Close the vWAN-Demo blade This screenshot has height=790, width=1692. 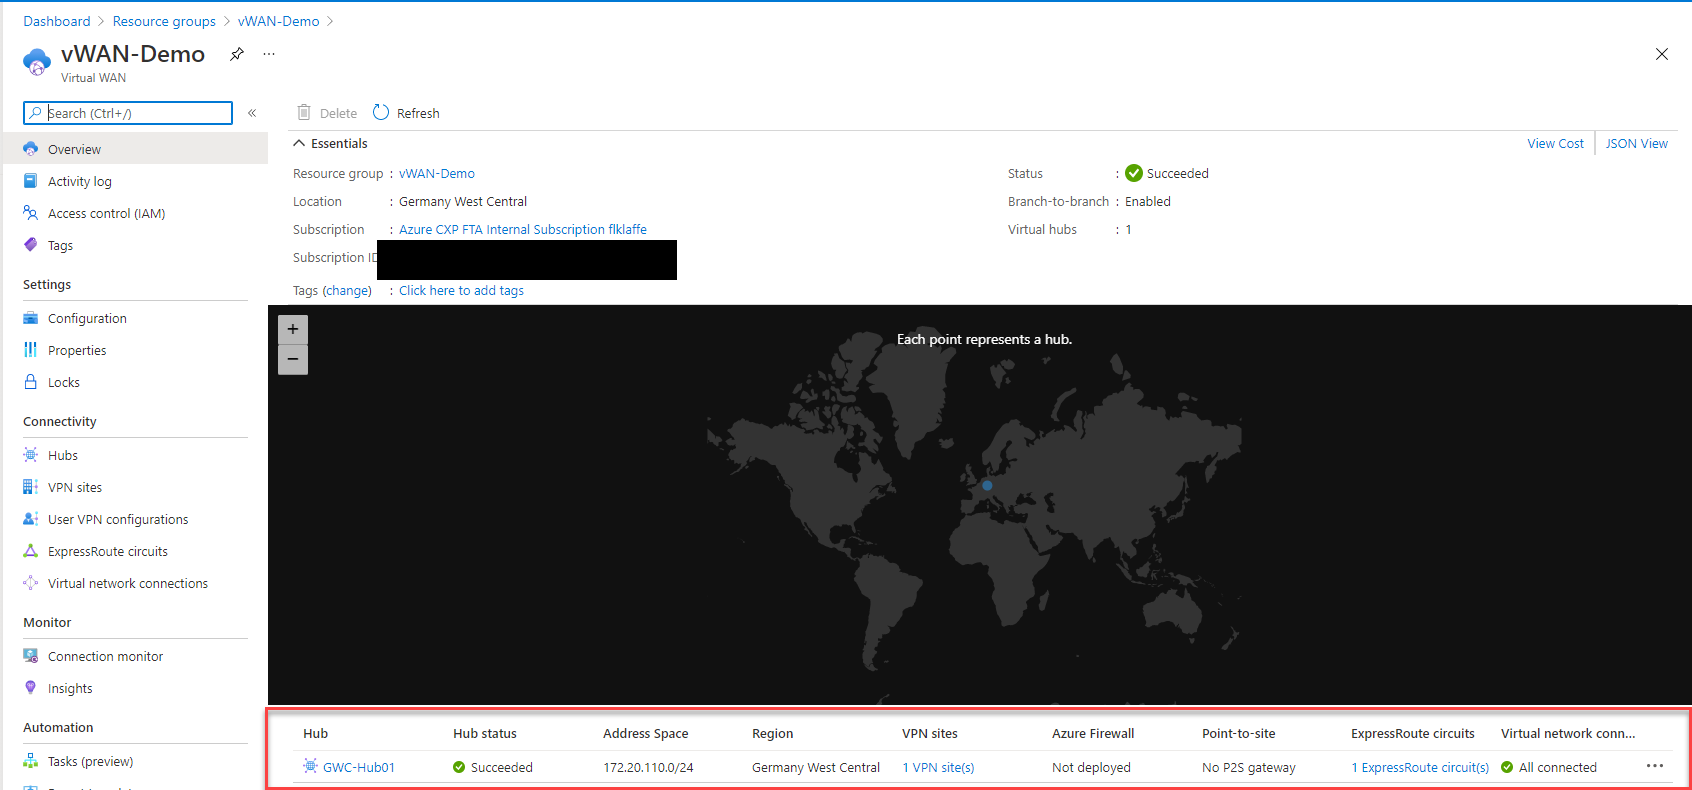1662,54
